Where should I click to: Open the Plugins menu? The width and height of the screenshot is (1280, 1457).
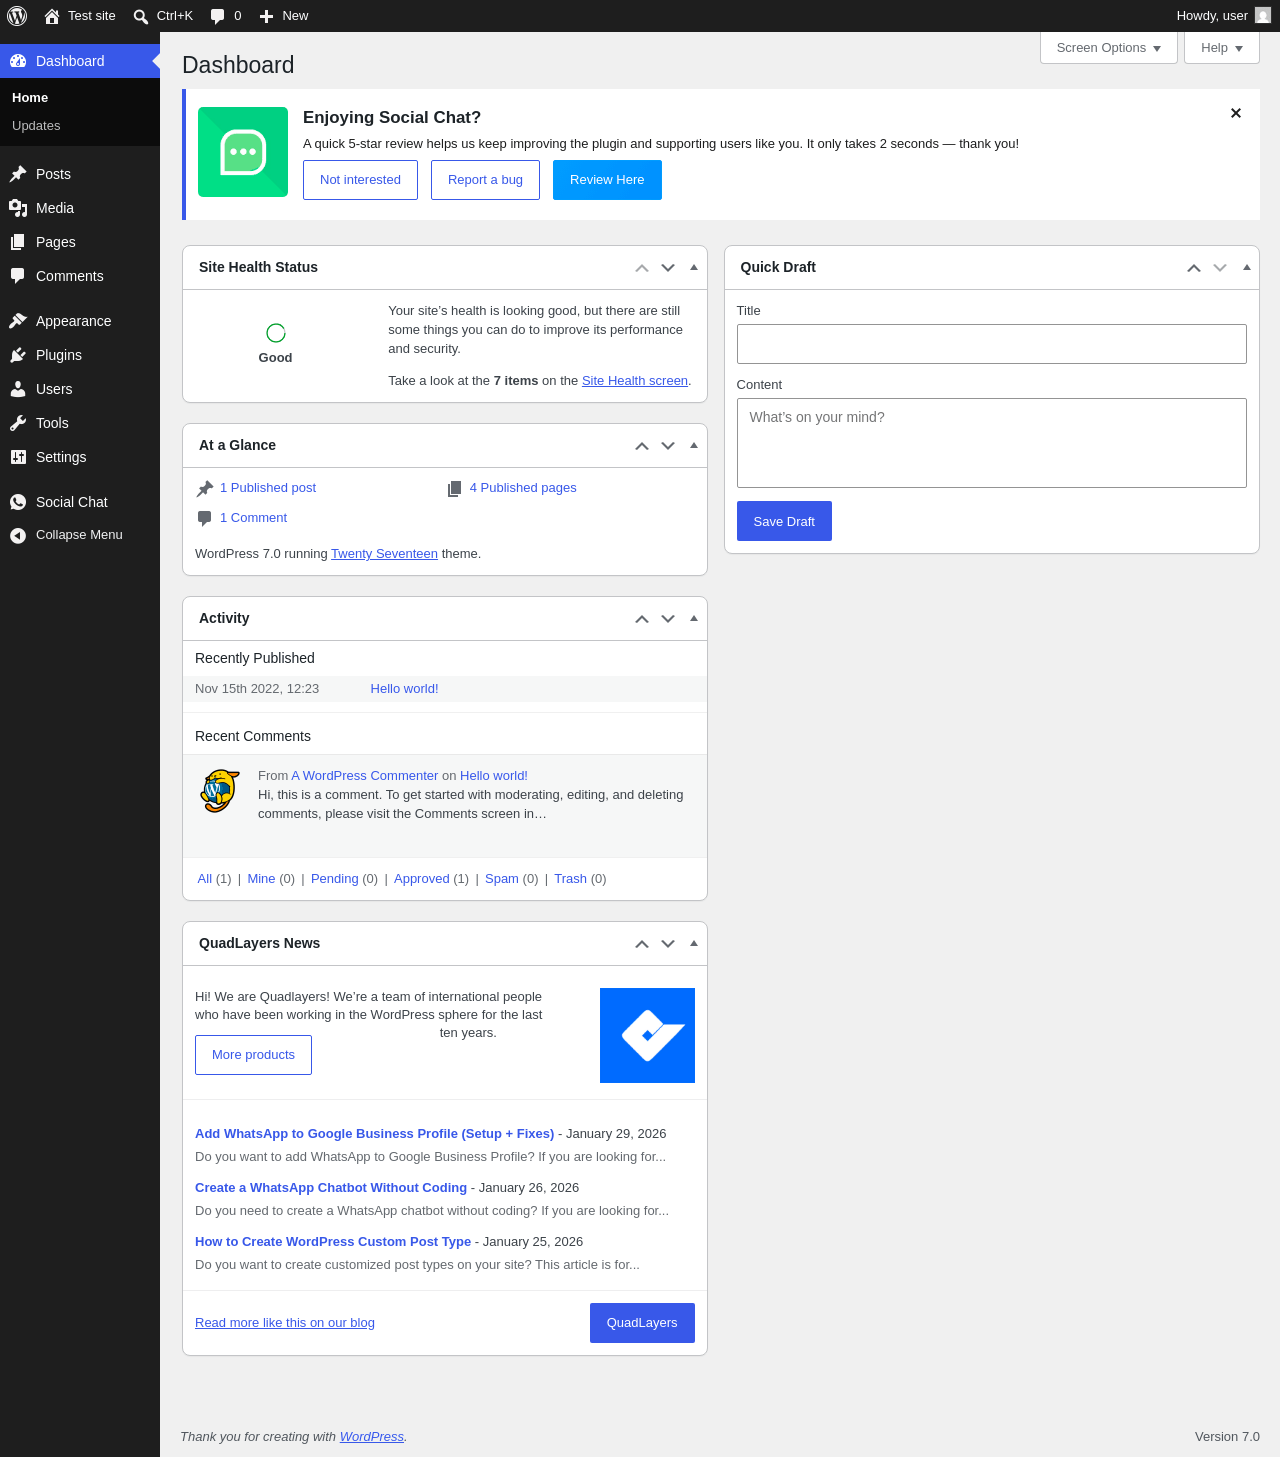tap(80, 355)
